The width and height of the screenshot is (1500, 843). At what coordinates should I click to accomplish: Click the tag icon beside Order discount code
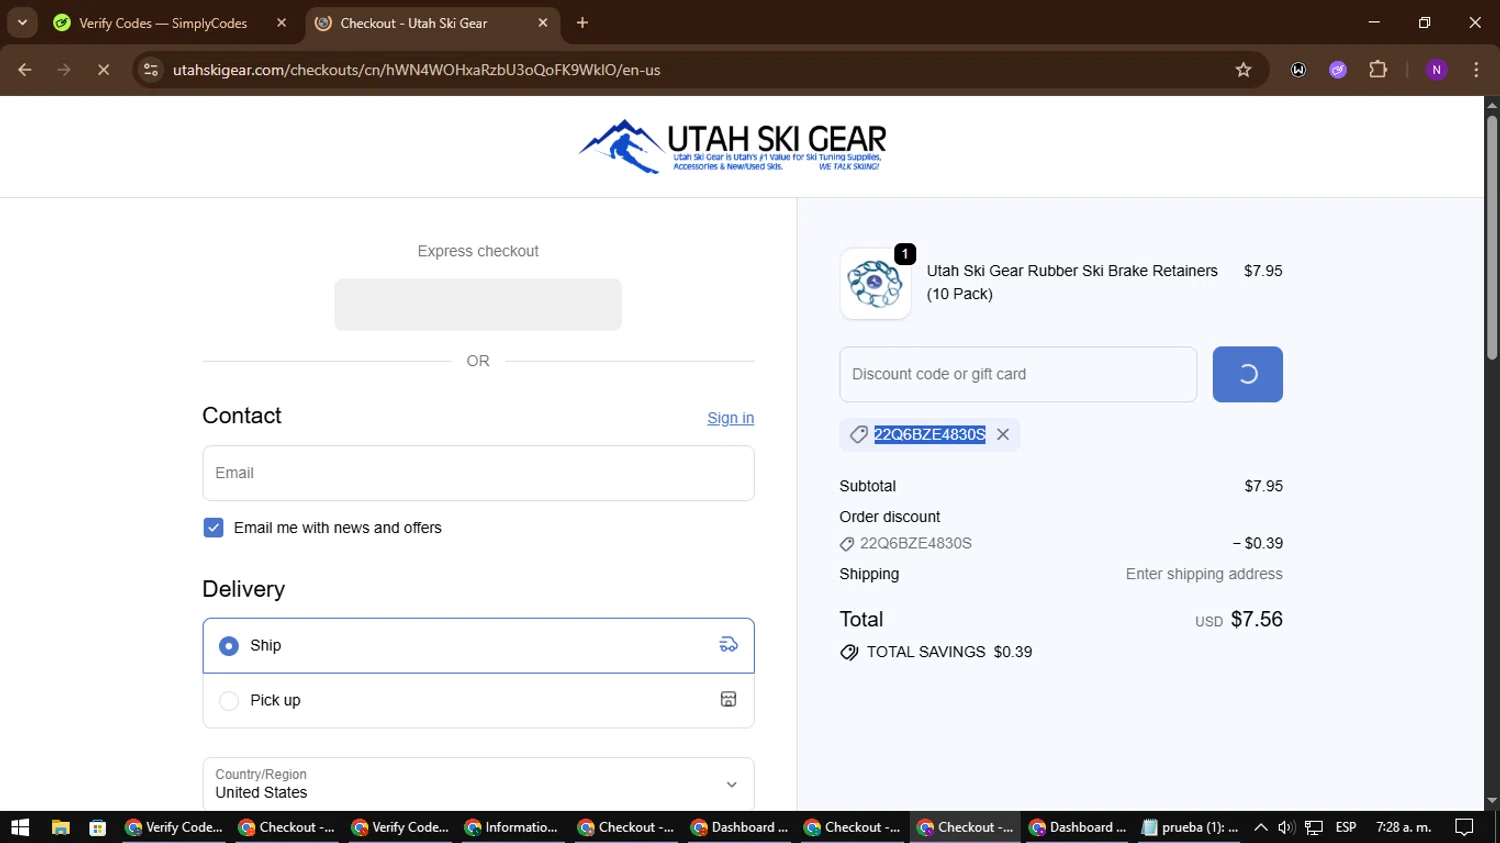(x=847, y=544)
